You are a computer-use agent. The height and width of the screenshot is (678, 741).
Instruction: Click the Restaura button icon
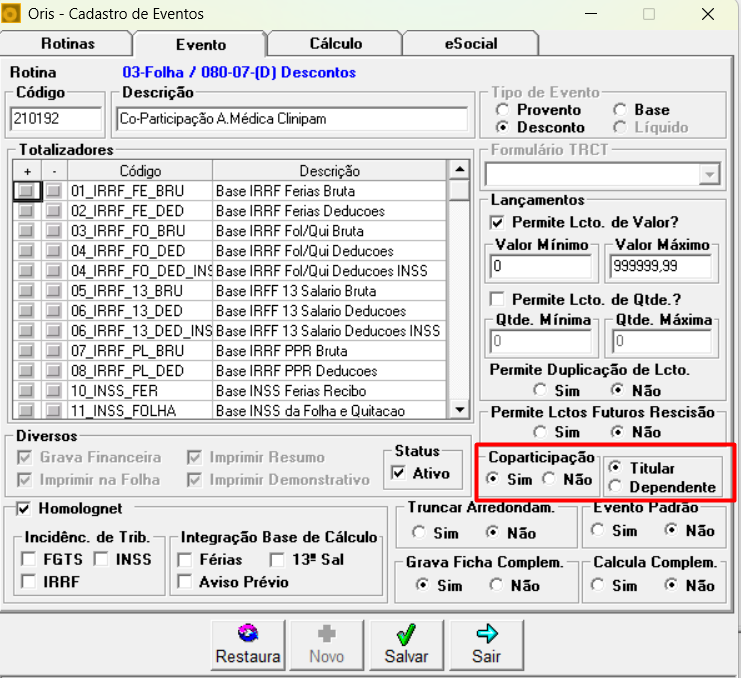tap(248, 633)
